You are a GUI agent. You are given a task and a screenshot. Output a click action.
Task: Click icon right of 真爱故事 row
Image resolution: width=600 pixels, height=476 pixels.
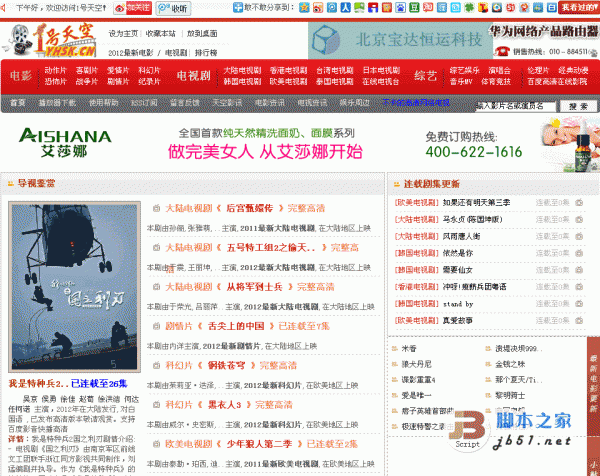pos(579,320)
